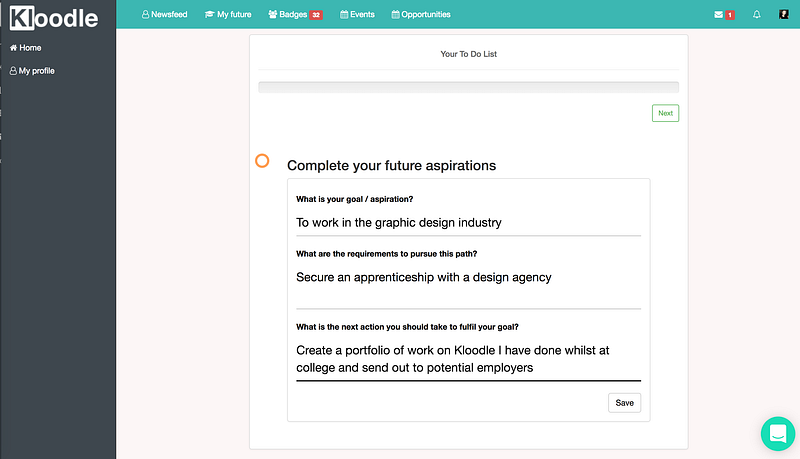Screen dimensions: 800x459
Task: Click the To Do List progress bar
Action: (468, 87)
